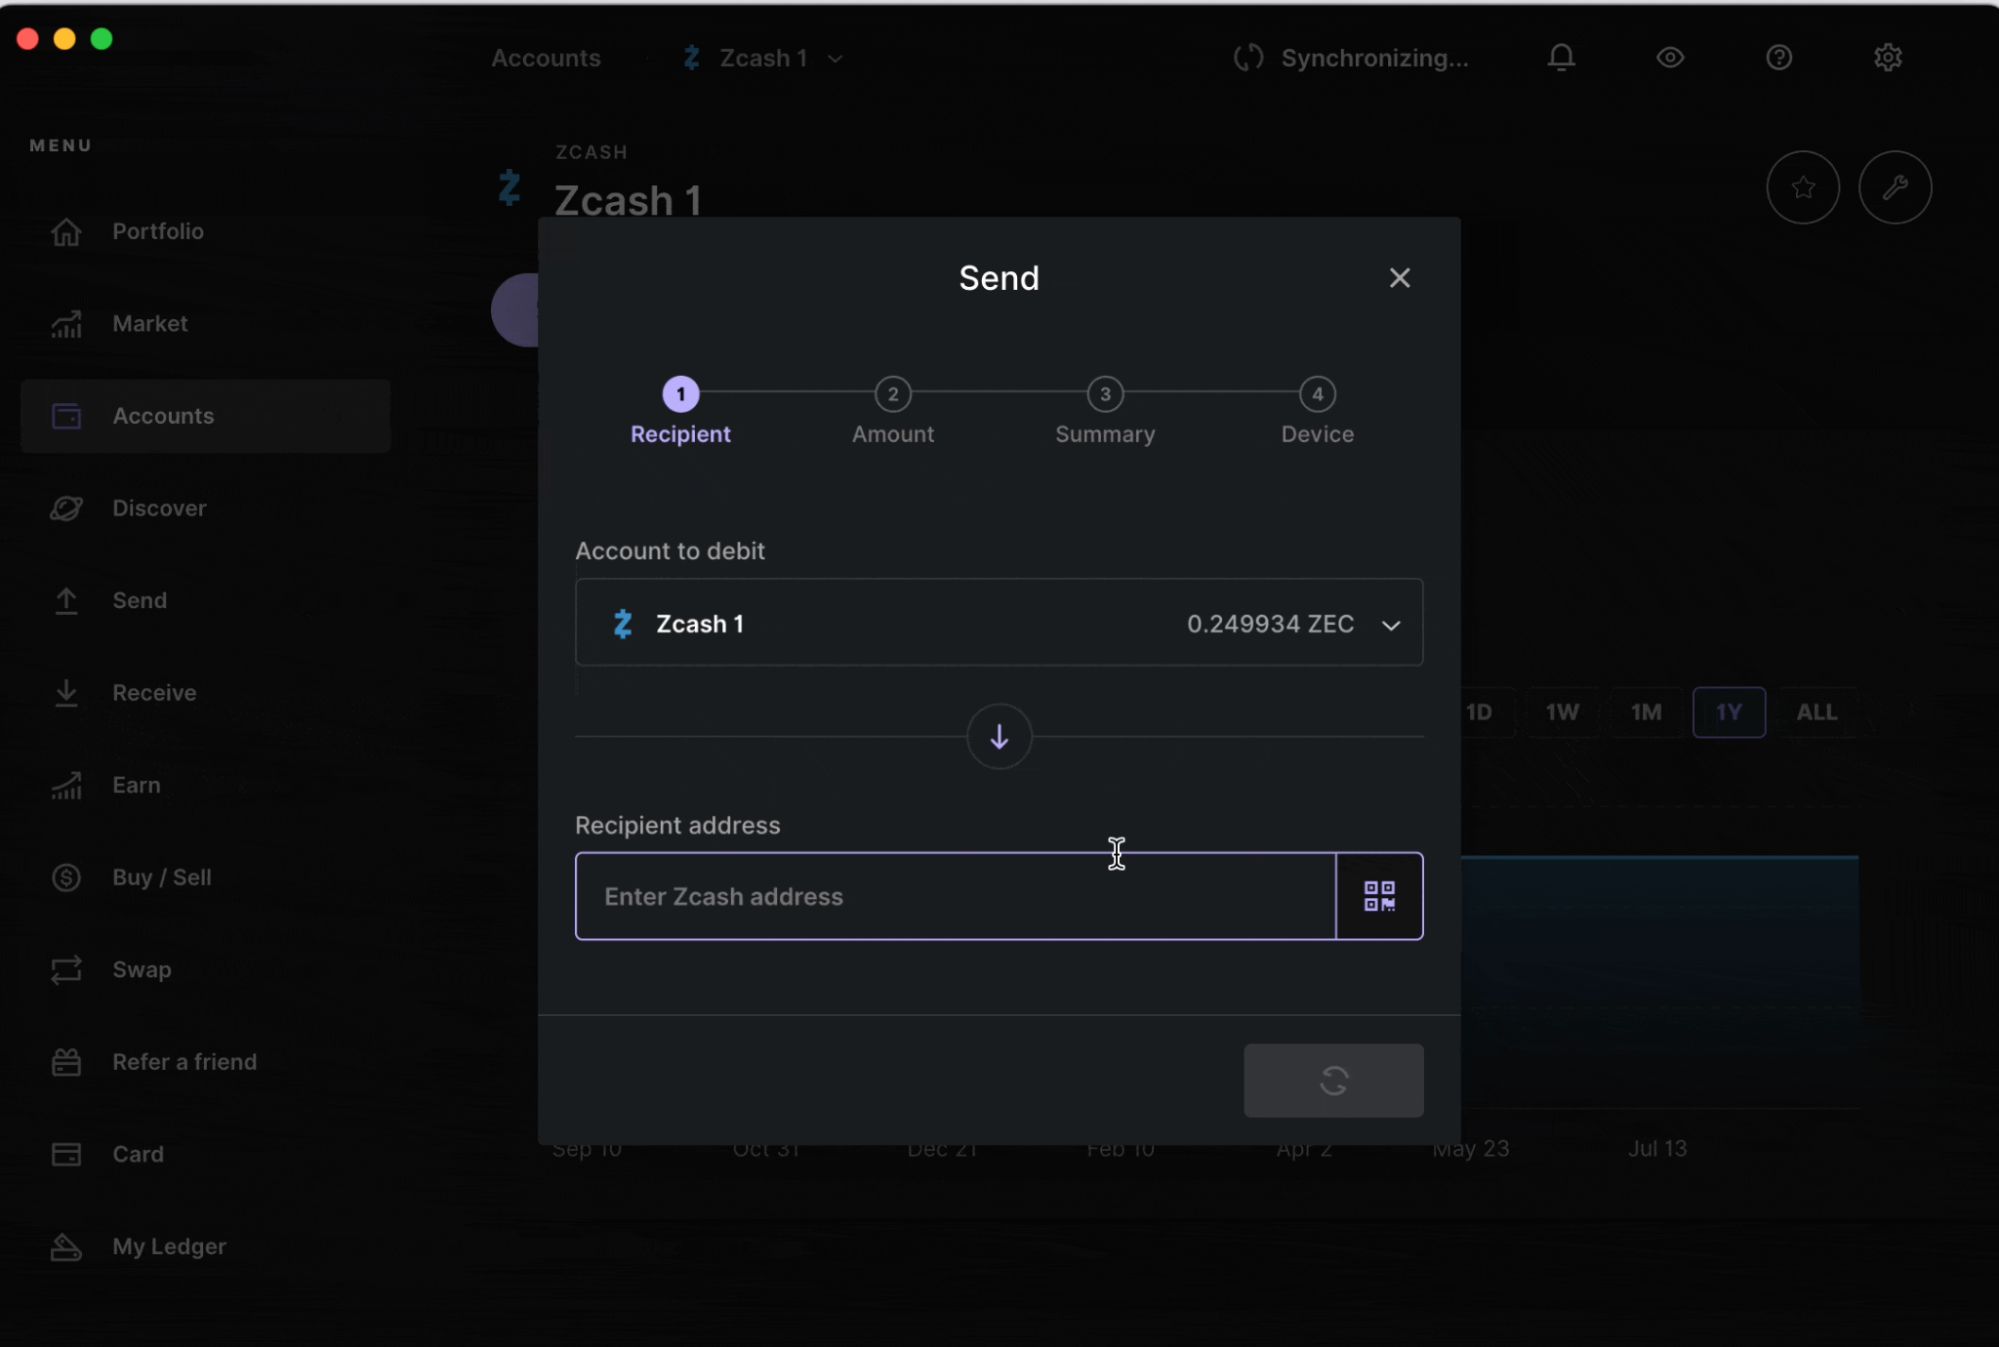This screenshot has width=1999, height=1347.
Task: Click the Enter Zcash address field
Action: tap(954, 896)
